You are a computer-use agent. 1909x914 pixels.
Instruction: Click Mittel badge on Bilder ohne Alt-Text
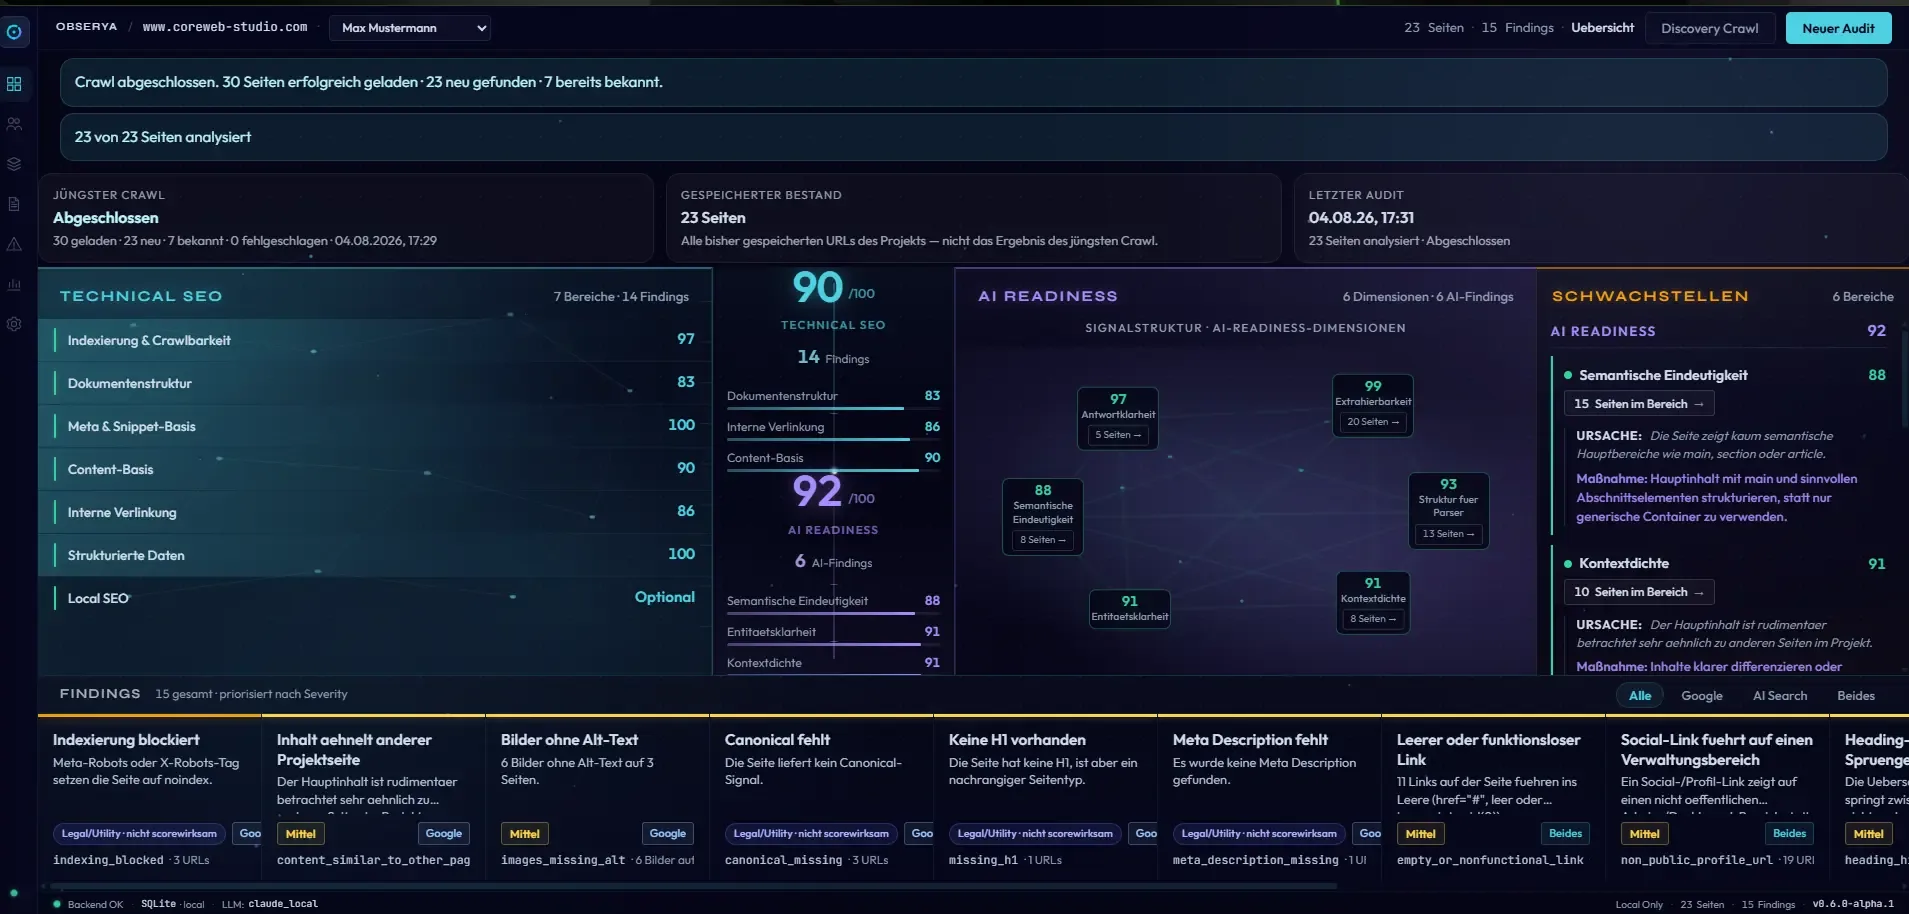tap(525, 834)
